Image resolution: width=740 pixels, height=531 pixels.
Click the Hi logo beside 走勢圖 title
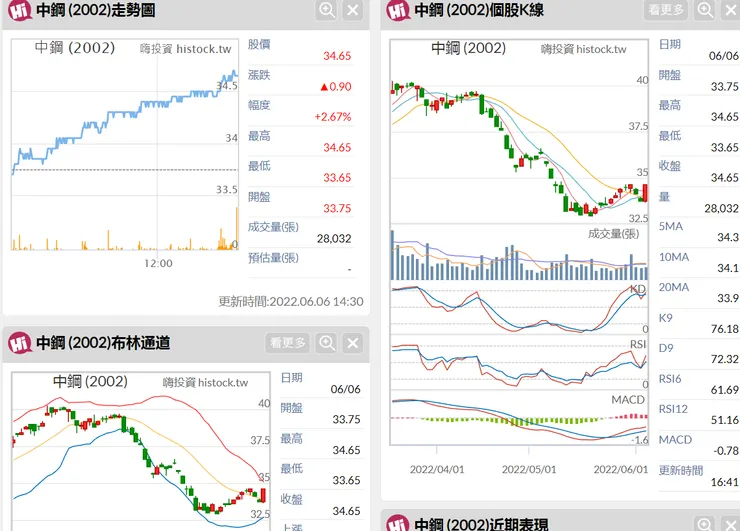19,11
